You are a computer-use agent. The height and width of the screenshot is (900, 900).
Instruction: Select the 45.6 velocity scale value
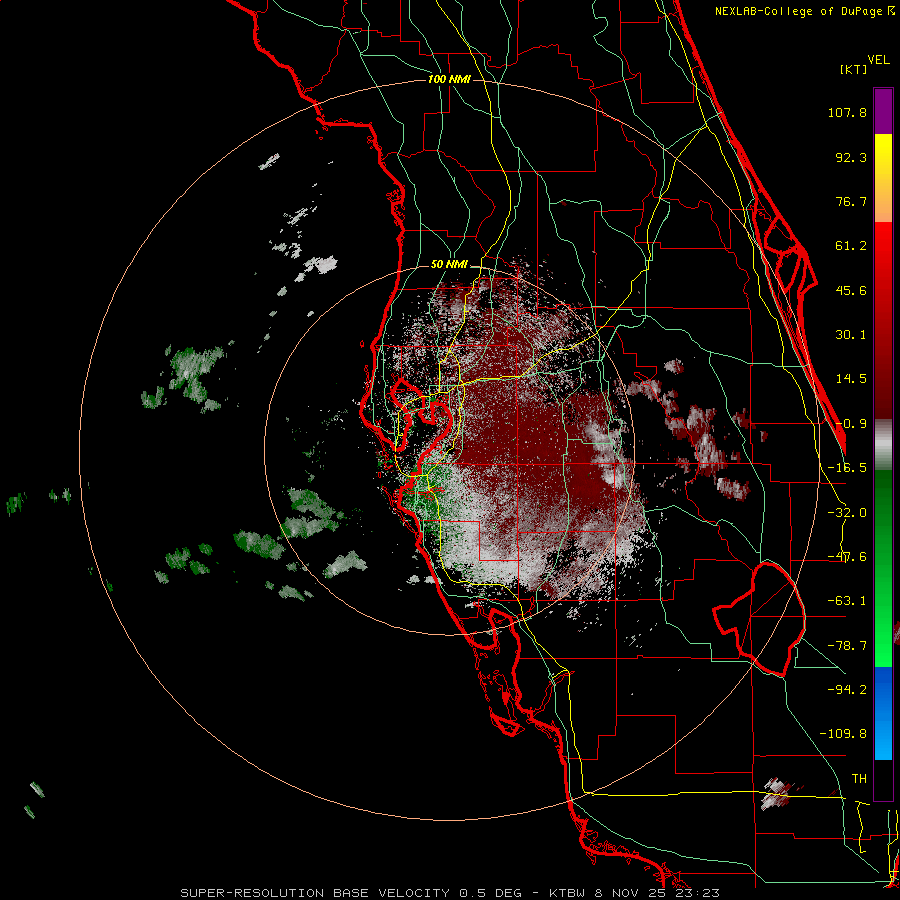tap(851, 290)
